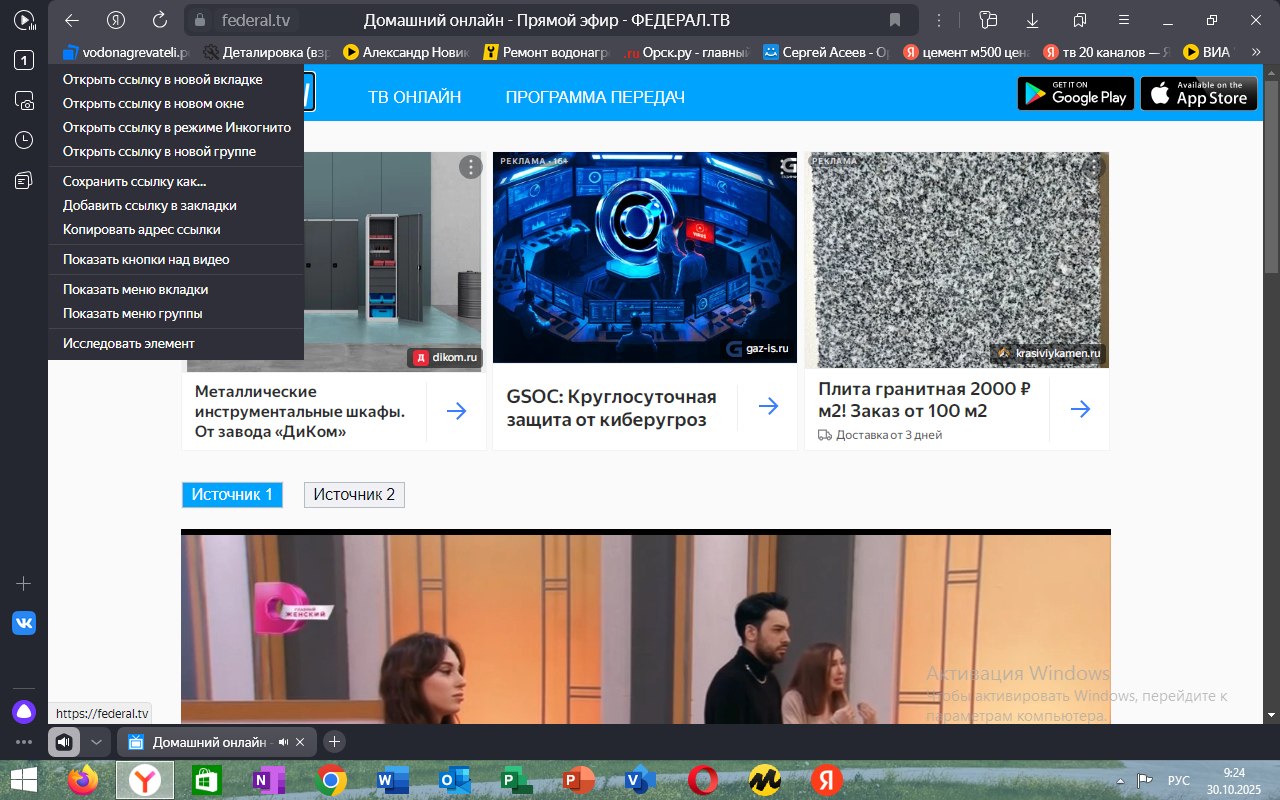Viewport: 1280px width, 800px height.
Task: Open Firefox from the Windows taskbar
Action: [83, 780]
